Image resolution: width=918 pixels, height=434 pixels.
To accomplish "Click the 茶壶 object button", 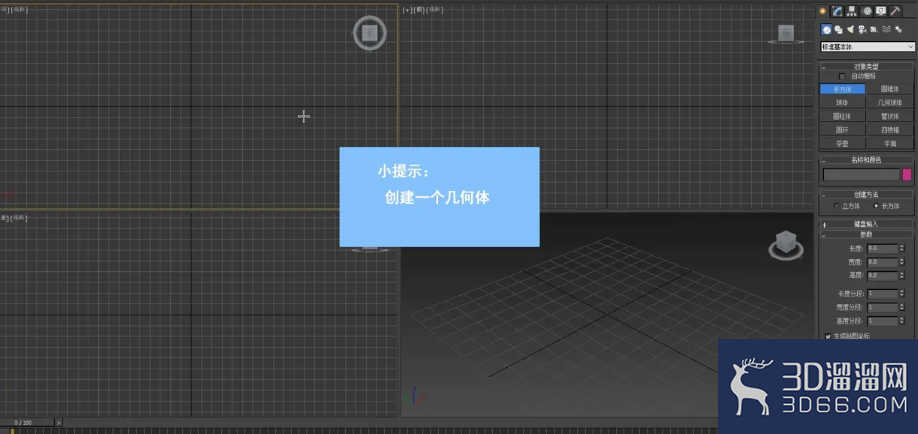I will [842, 143].
